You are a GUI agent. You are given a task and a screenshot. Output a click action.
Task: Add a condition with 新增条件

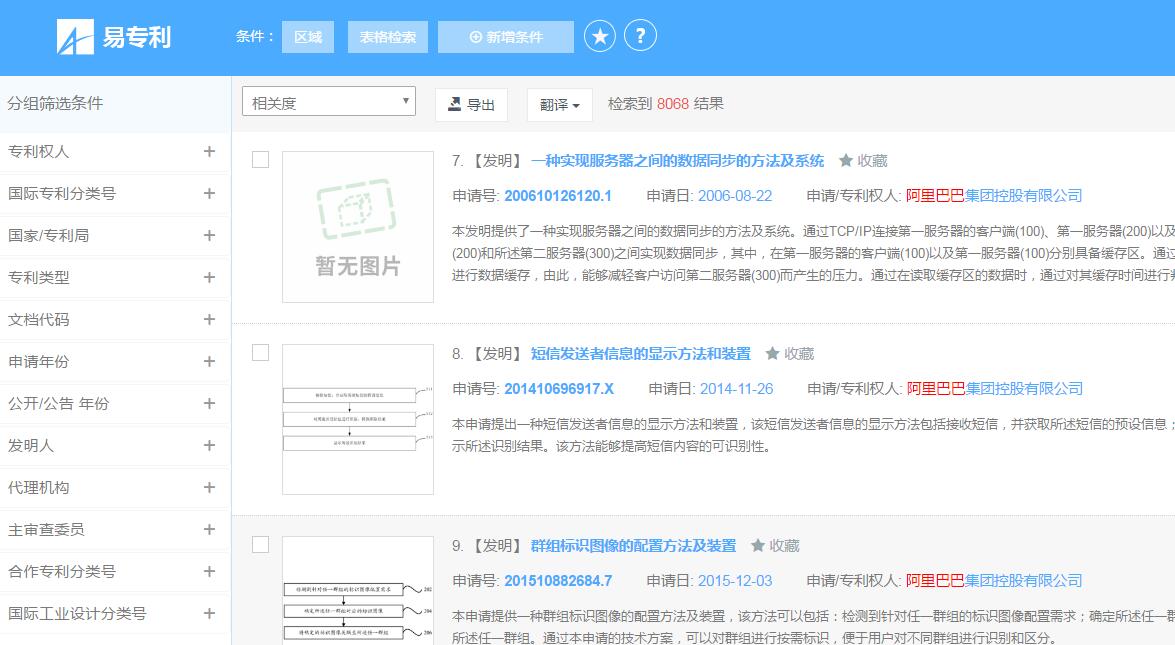[x=506, y=37]
